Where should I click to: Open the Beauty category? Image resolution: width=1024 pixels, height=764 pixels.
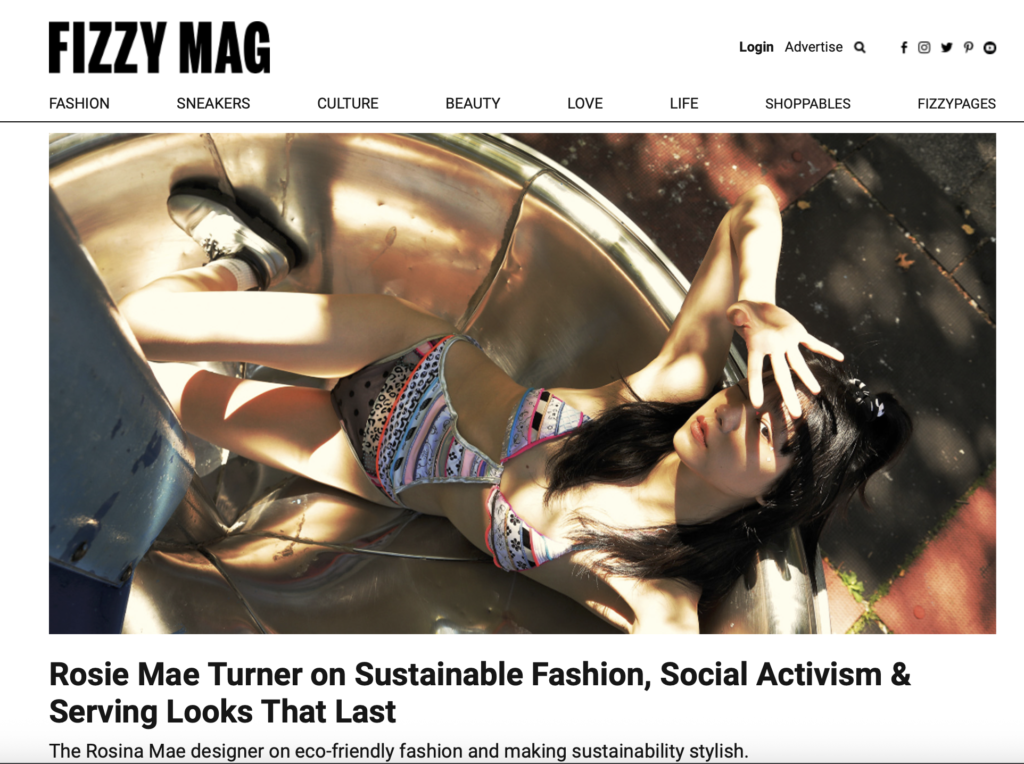coord(473,103)
